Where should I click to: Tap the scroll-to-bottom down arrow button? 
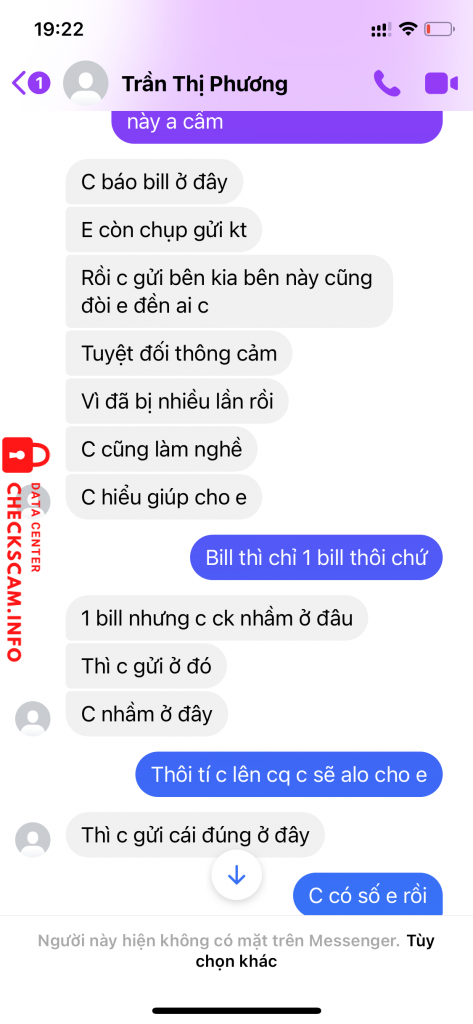tap(236, 875)
